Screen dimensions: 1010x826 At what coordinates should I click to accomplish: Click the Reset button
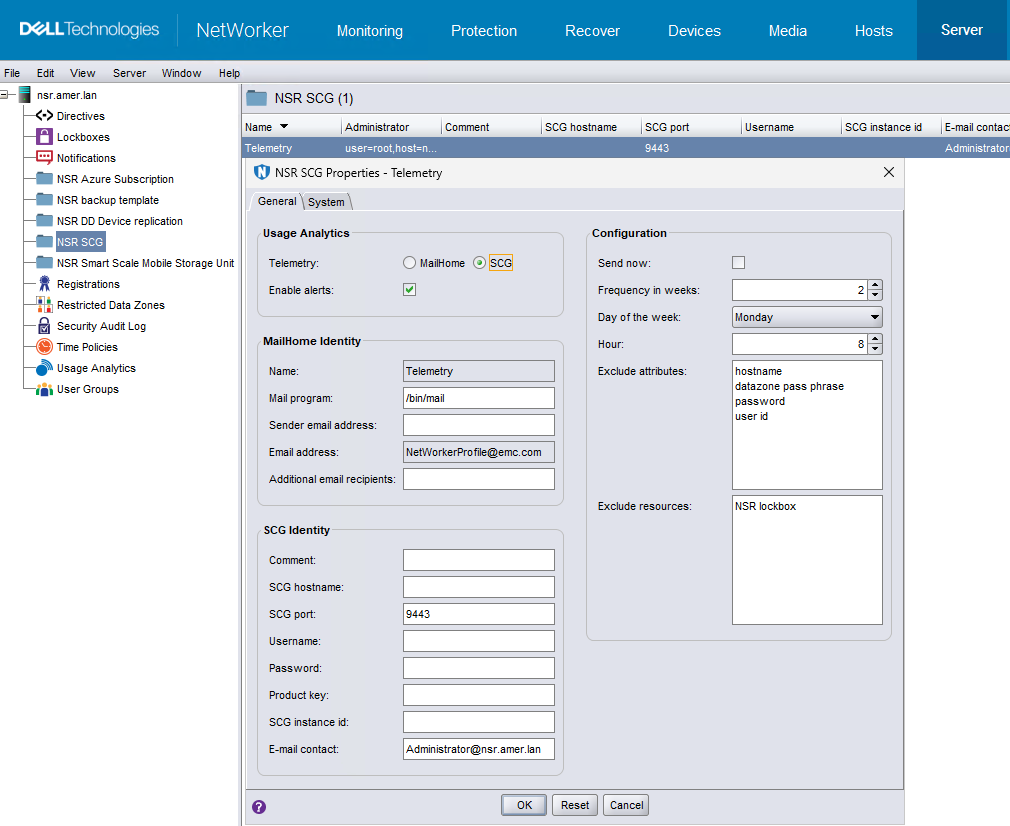click(574, 805)
